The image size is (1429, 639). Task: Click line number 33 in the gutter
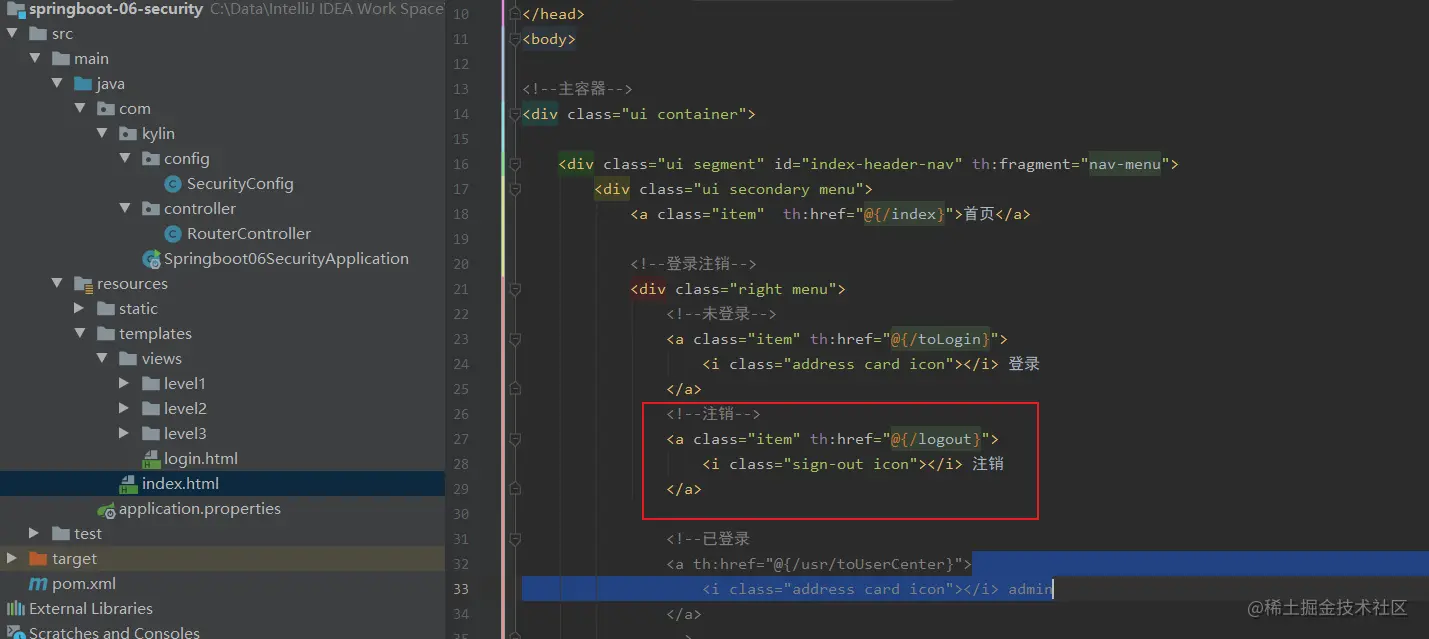point(460,589)
